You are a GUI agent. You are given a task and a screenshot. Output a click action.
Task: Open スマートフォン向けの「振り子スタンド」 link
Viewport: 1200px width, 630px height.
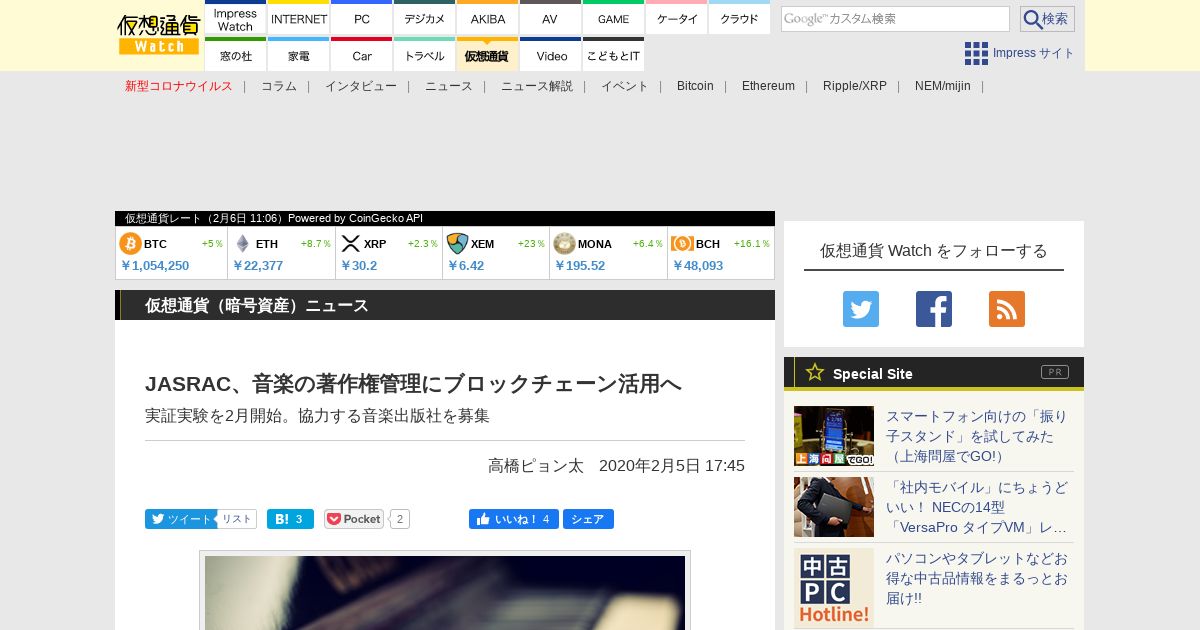(x=977, y=436)
